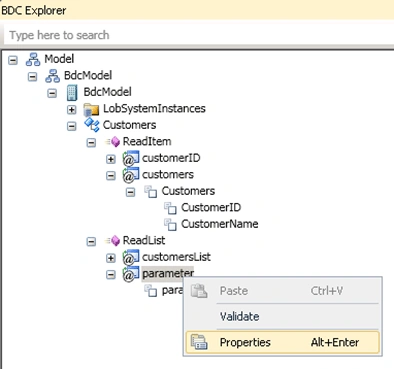This screenshot has width=394, height=369.
Task: Collapse the lowercase customers parameter node
Action: click(x=111, y=175)
